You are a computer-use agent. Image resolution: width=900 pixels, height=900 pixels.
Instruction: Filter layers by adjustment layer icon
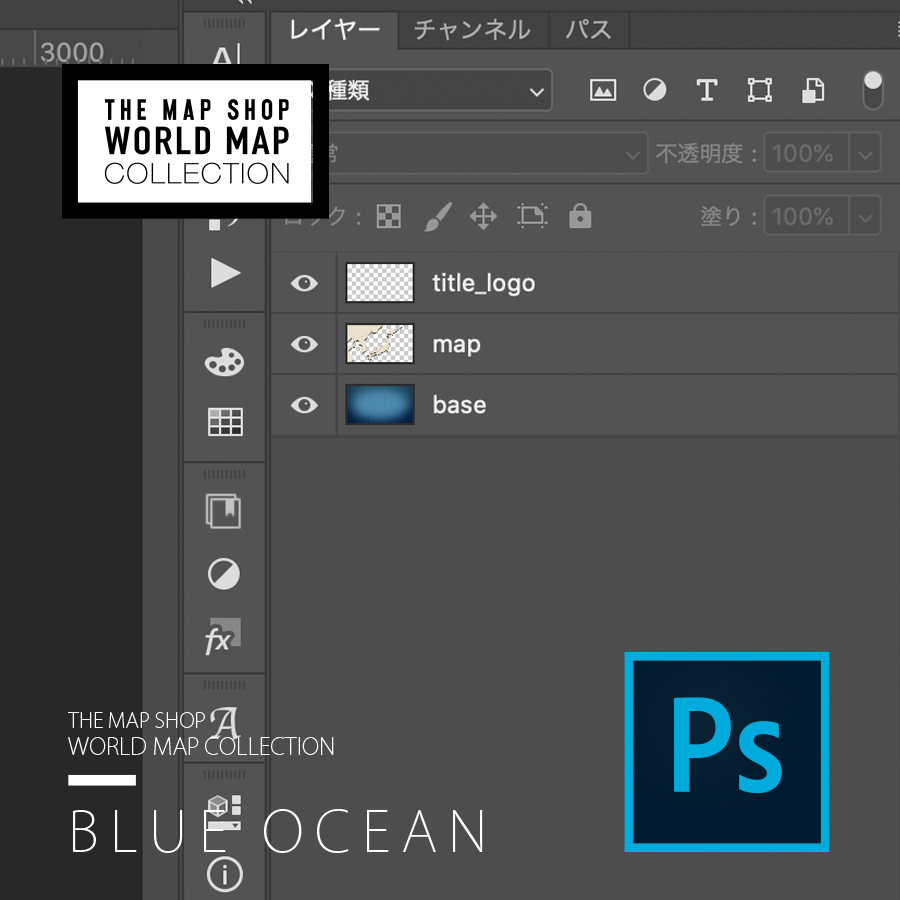(655, 90)
